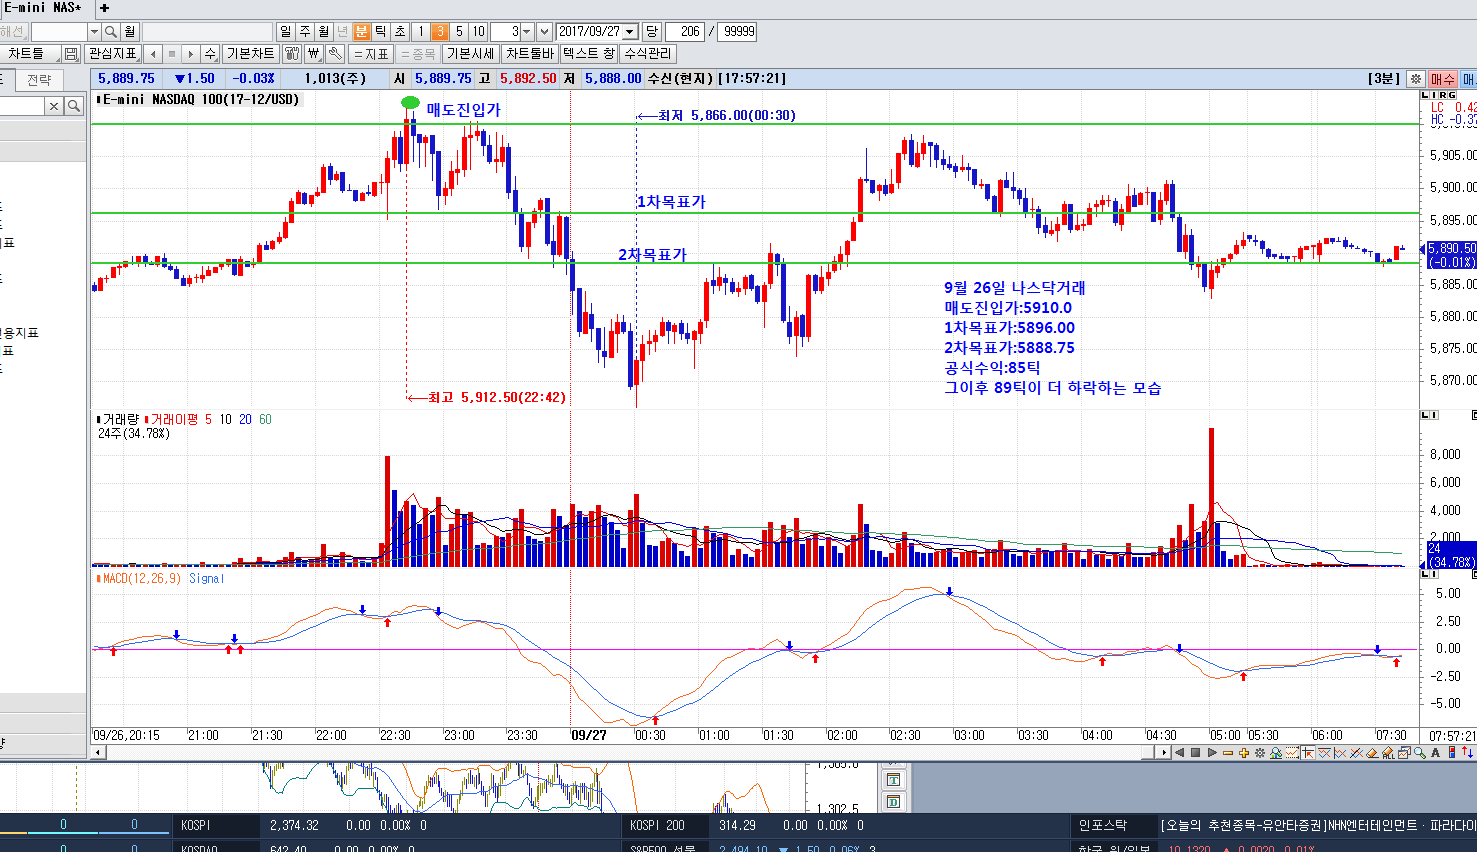Viewport: 1477px width, 852px height.
Task: Select the letter A text tool
Action: pos(1435,753)
